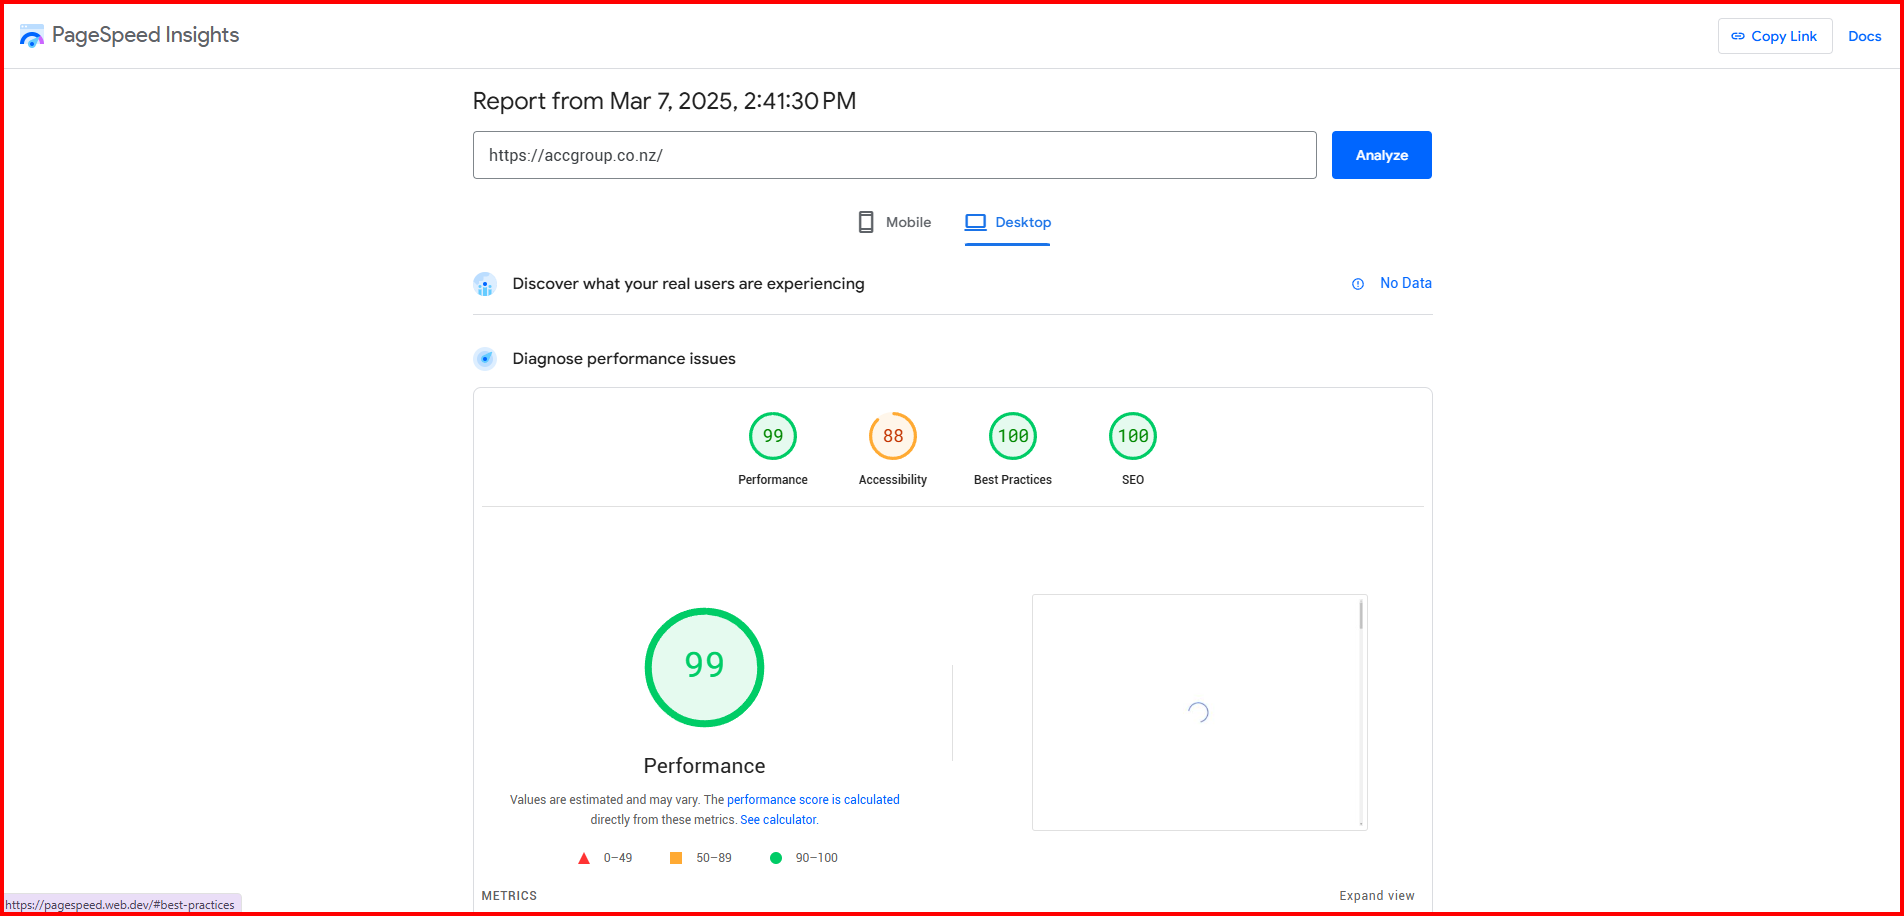Click the PageSpeed Insights title text
This screenshot has height=916, width=1904.
(x=145, y=35)
